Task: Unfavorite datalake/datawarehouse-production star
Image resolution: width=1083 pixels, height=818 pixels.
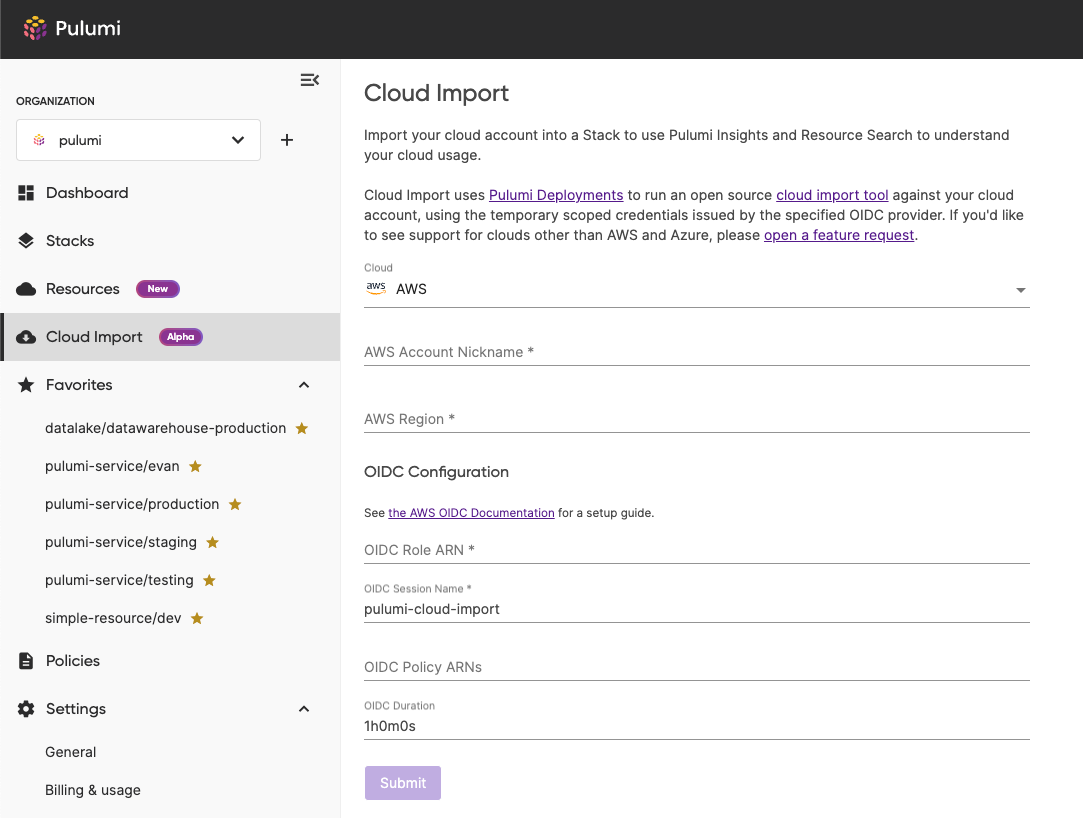Action: (302, 428)
